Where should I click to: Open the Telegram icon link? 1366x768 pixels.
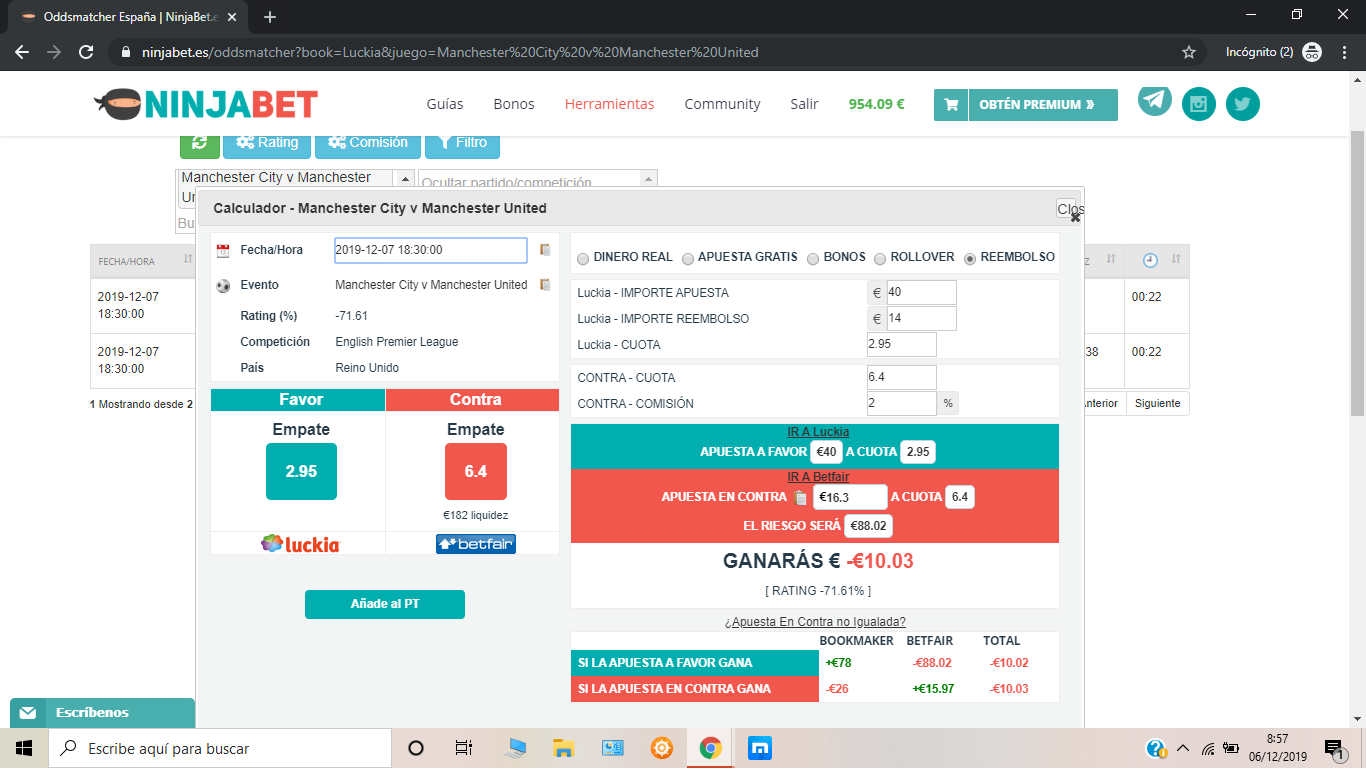[x=1155, y=100]
